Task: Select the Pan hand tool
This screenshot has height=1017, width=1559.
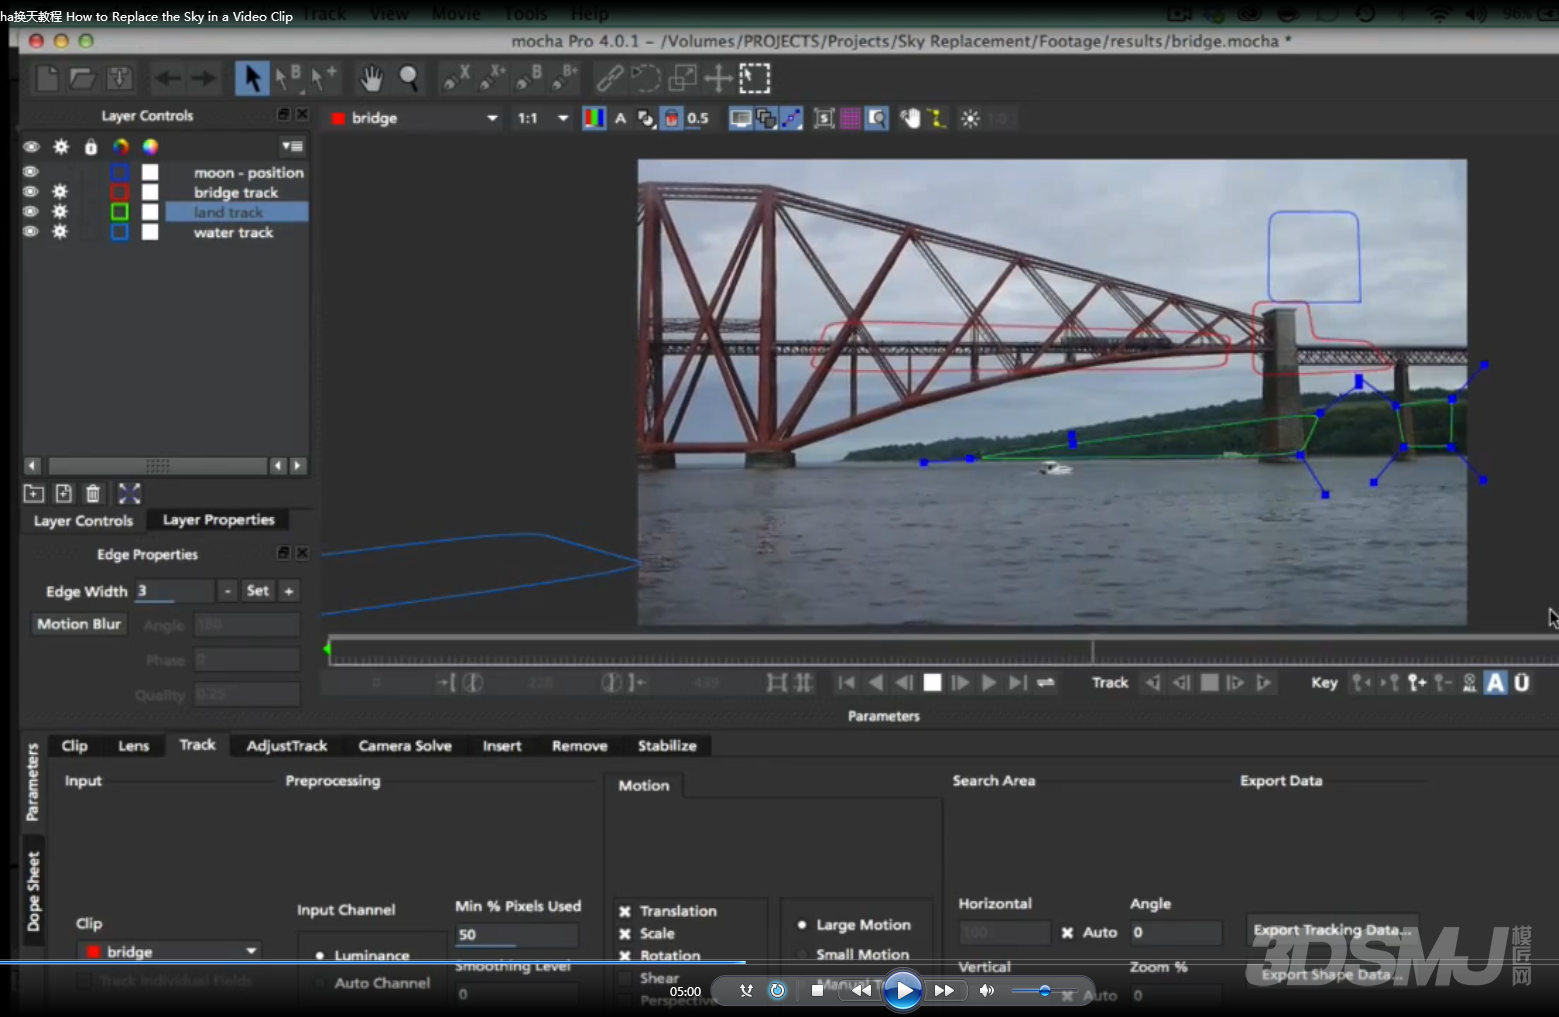Action: click(x=372, y=78)
